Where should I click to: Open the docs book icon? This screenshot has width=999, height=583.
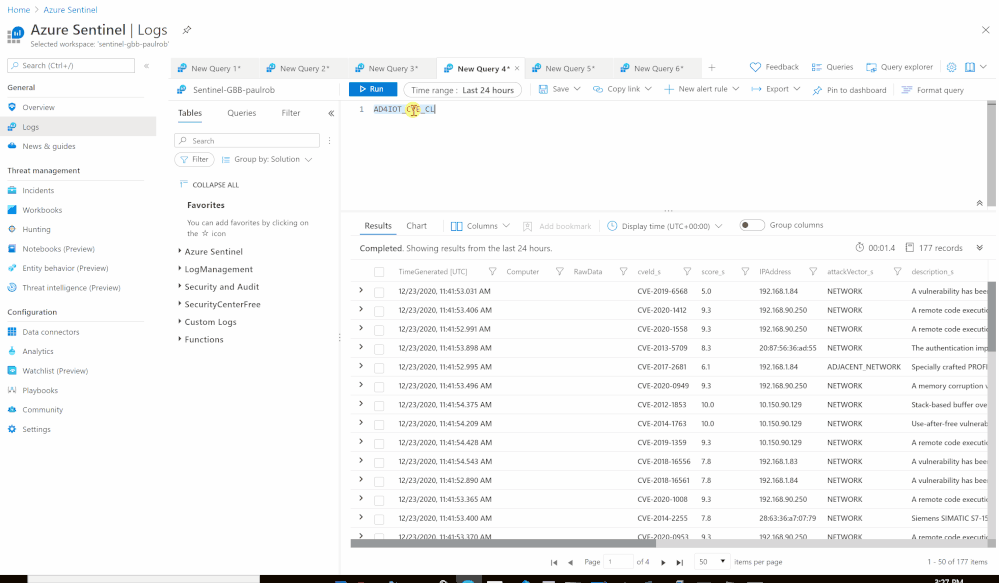970,67
